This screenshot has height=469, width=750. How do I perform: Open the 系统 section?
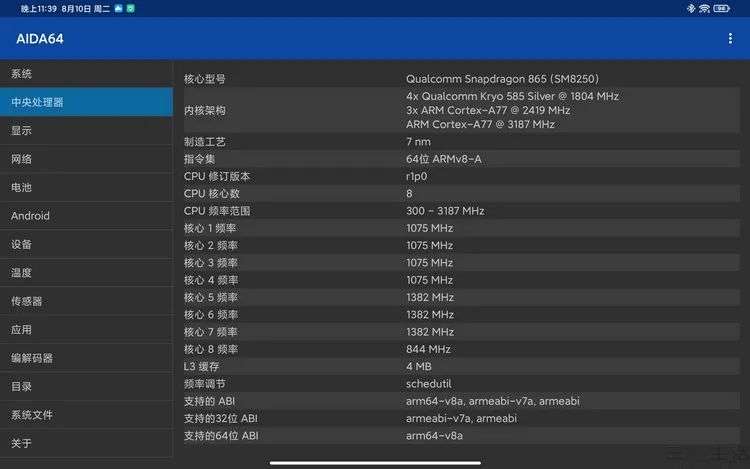pyautogui.click(x=86, y=74)
